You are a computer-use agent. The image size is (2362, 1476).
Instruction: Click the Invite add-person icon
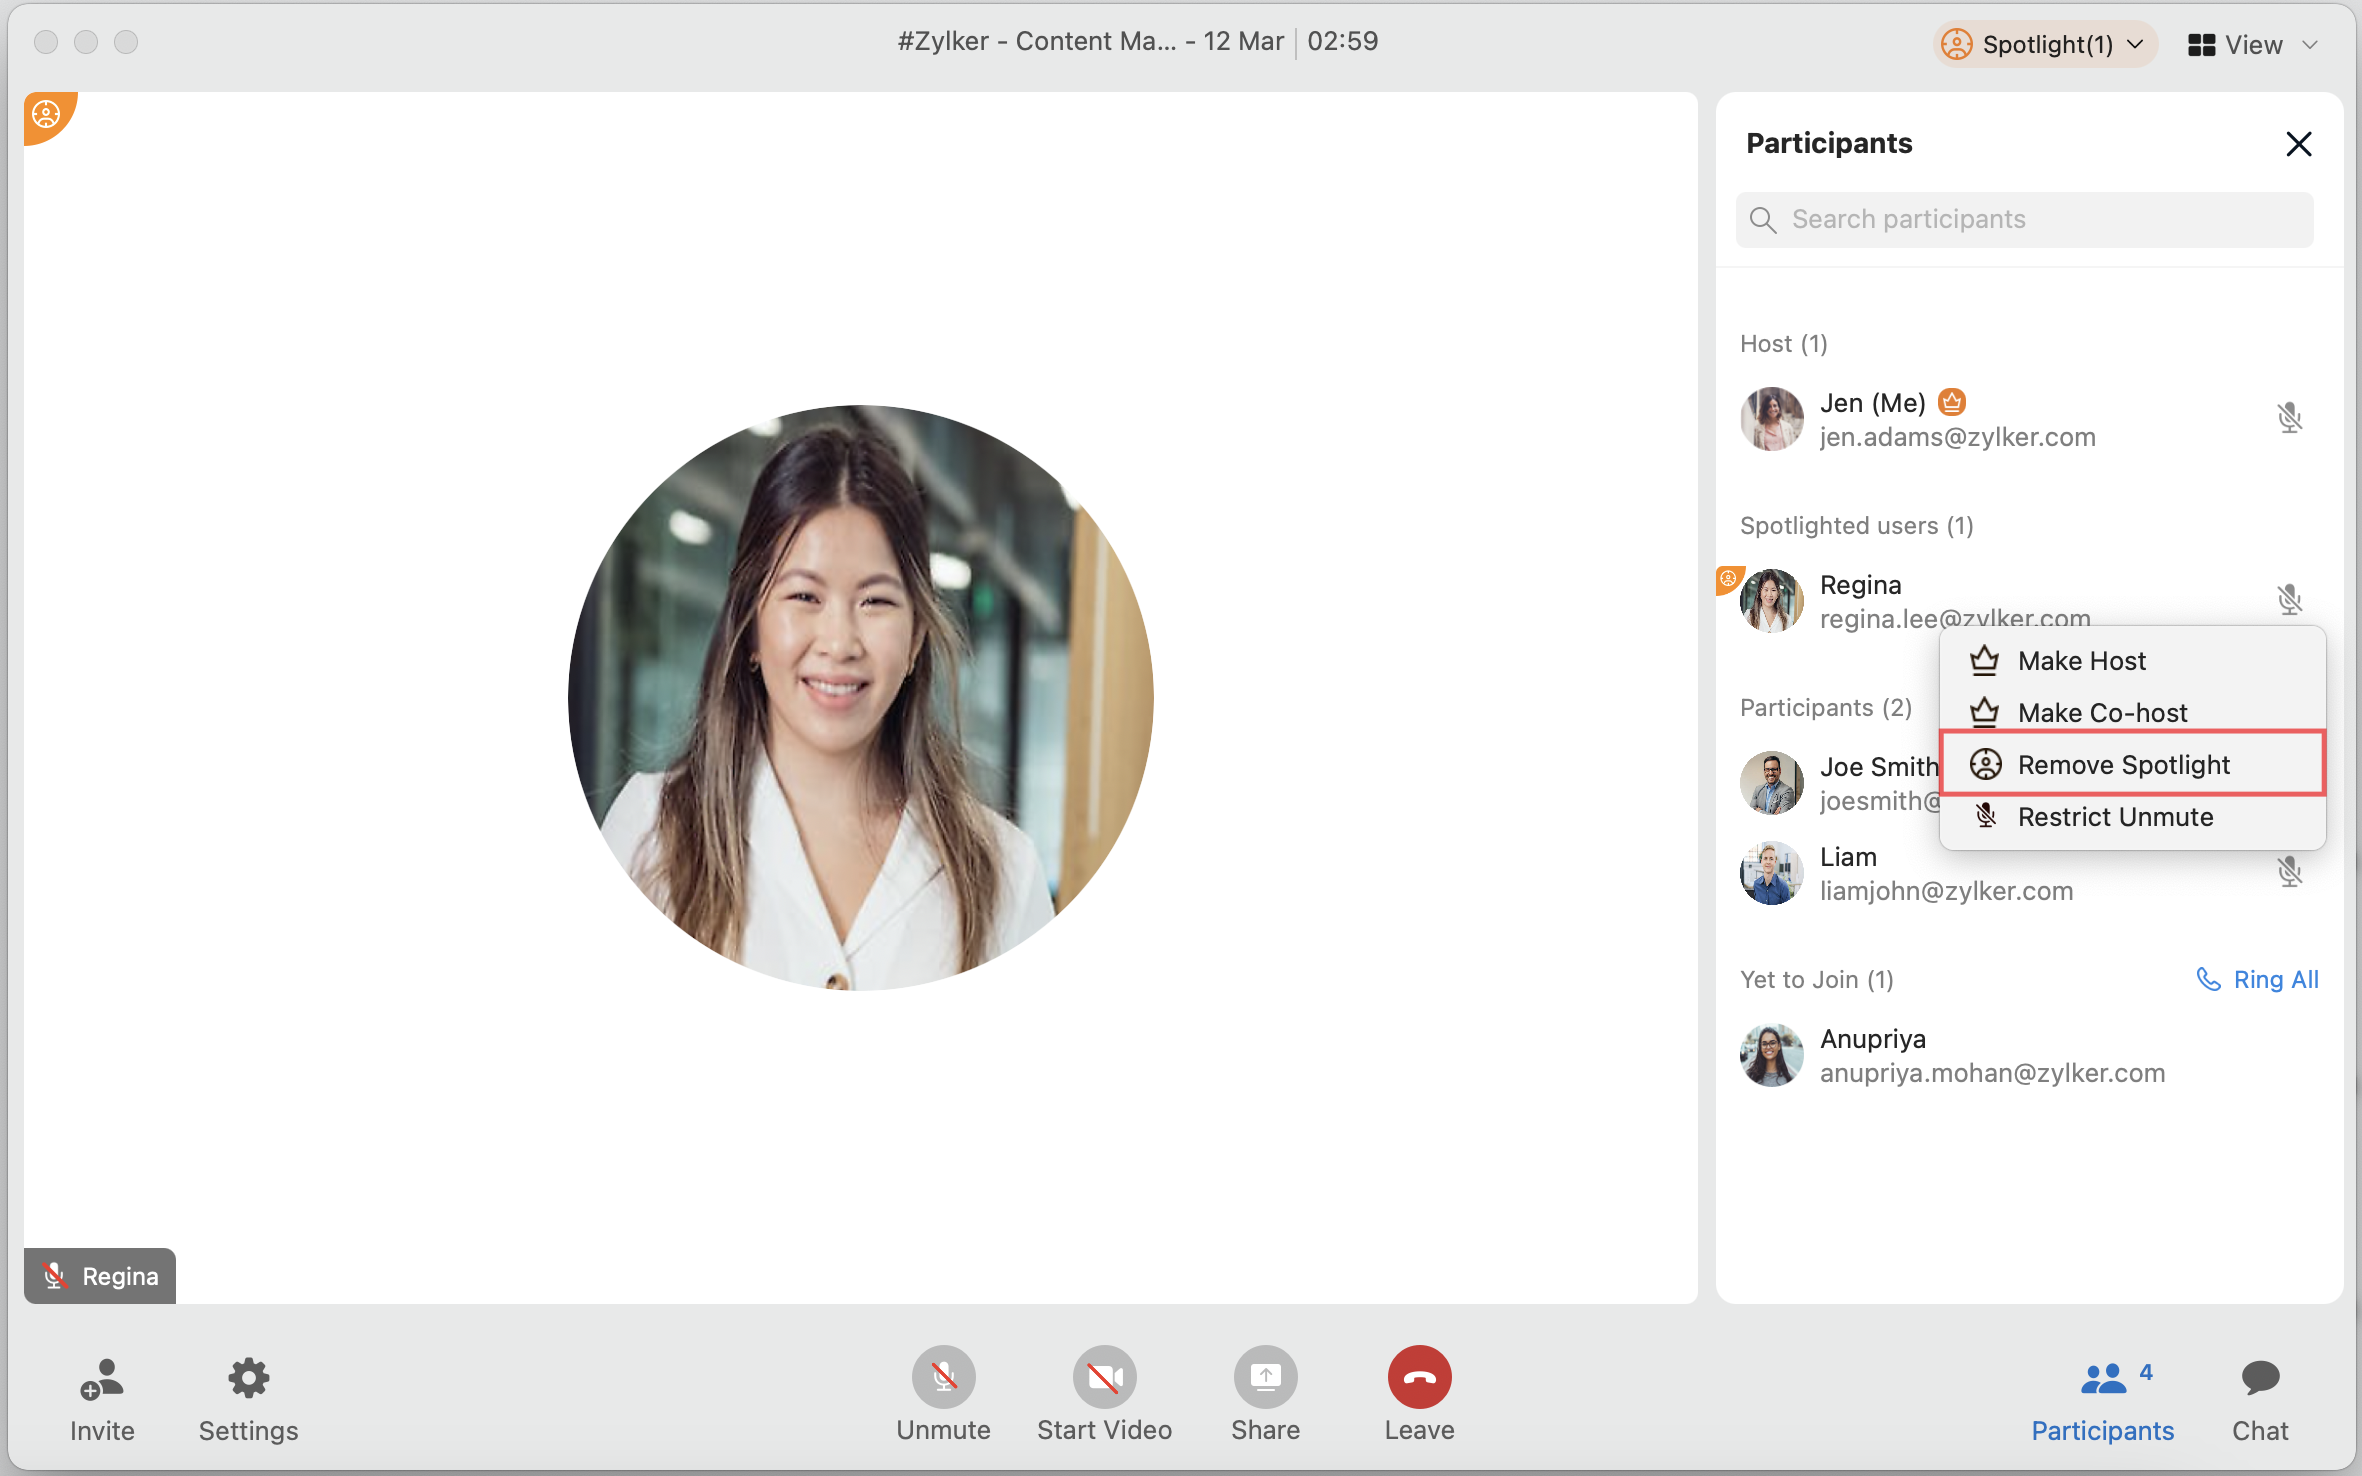tap(101, 1379)
